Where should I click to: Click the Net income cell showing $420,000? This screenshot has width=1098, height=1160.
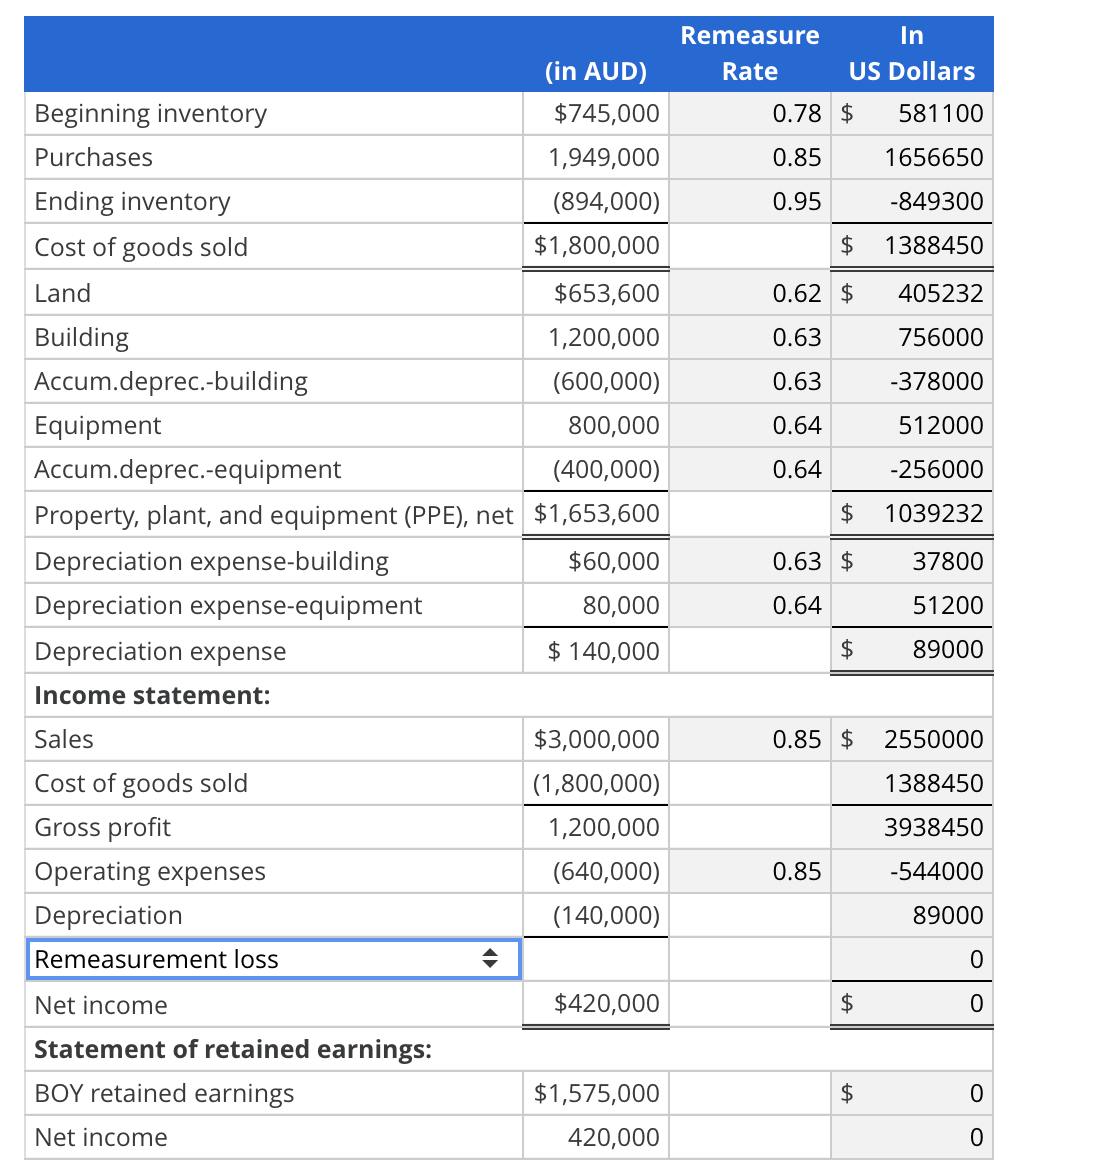point(595,1004)
